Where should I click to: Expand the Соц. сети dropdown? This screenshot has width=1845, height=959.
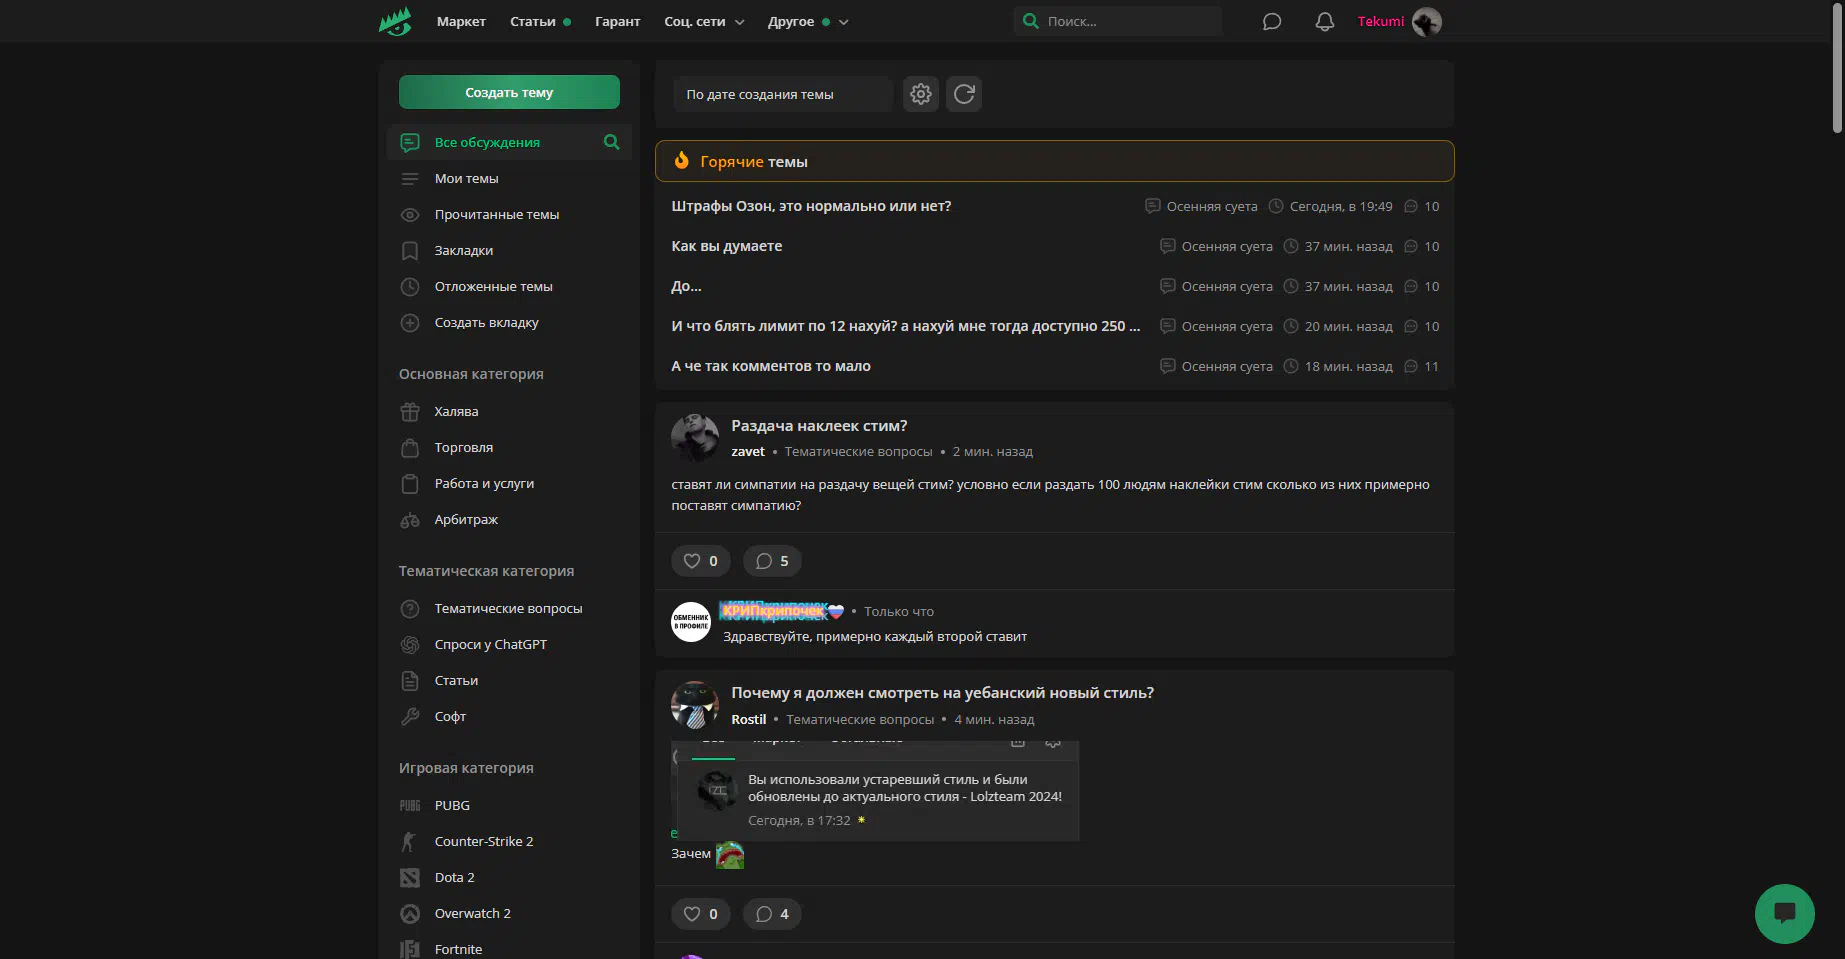coord(704,21)
